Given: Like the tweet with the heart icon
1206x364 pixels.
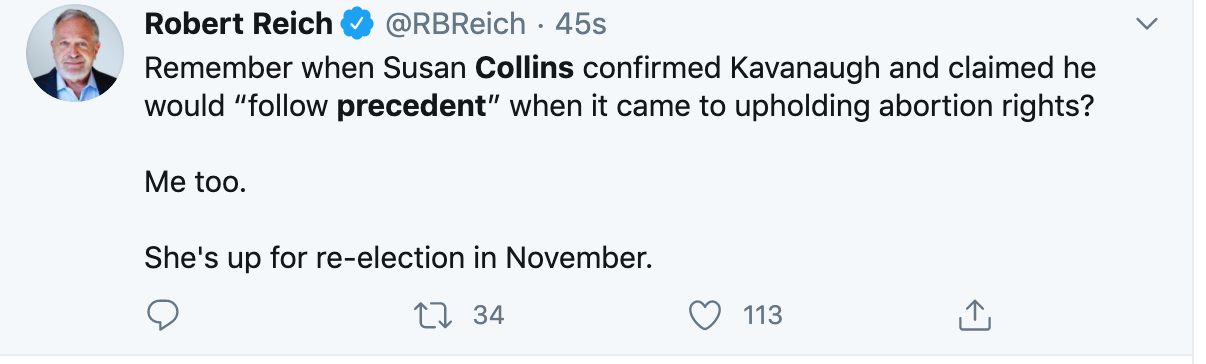Looking at the screenshot, I should pos(707,315).
